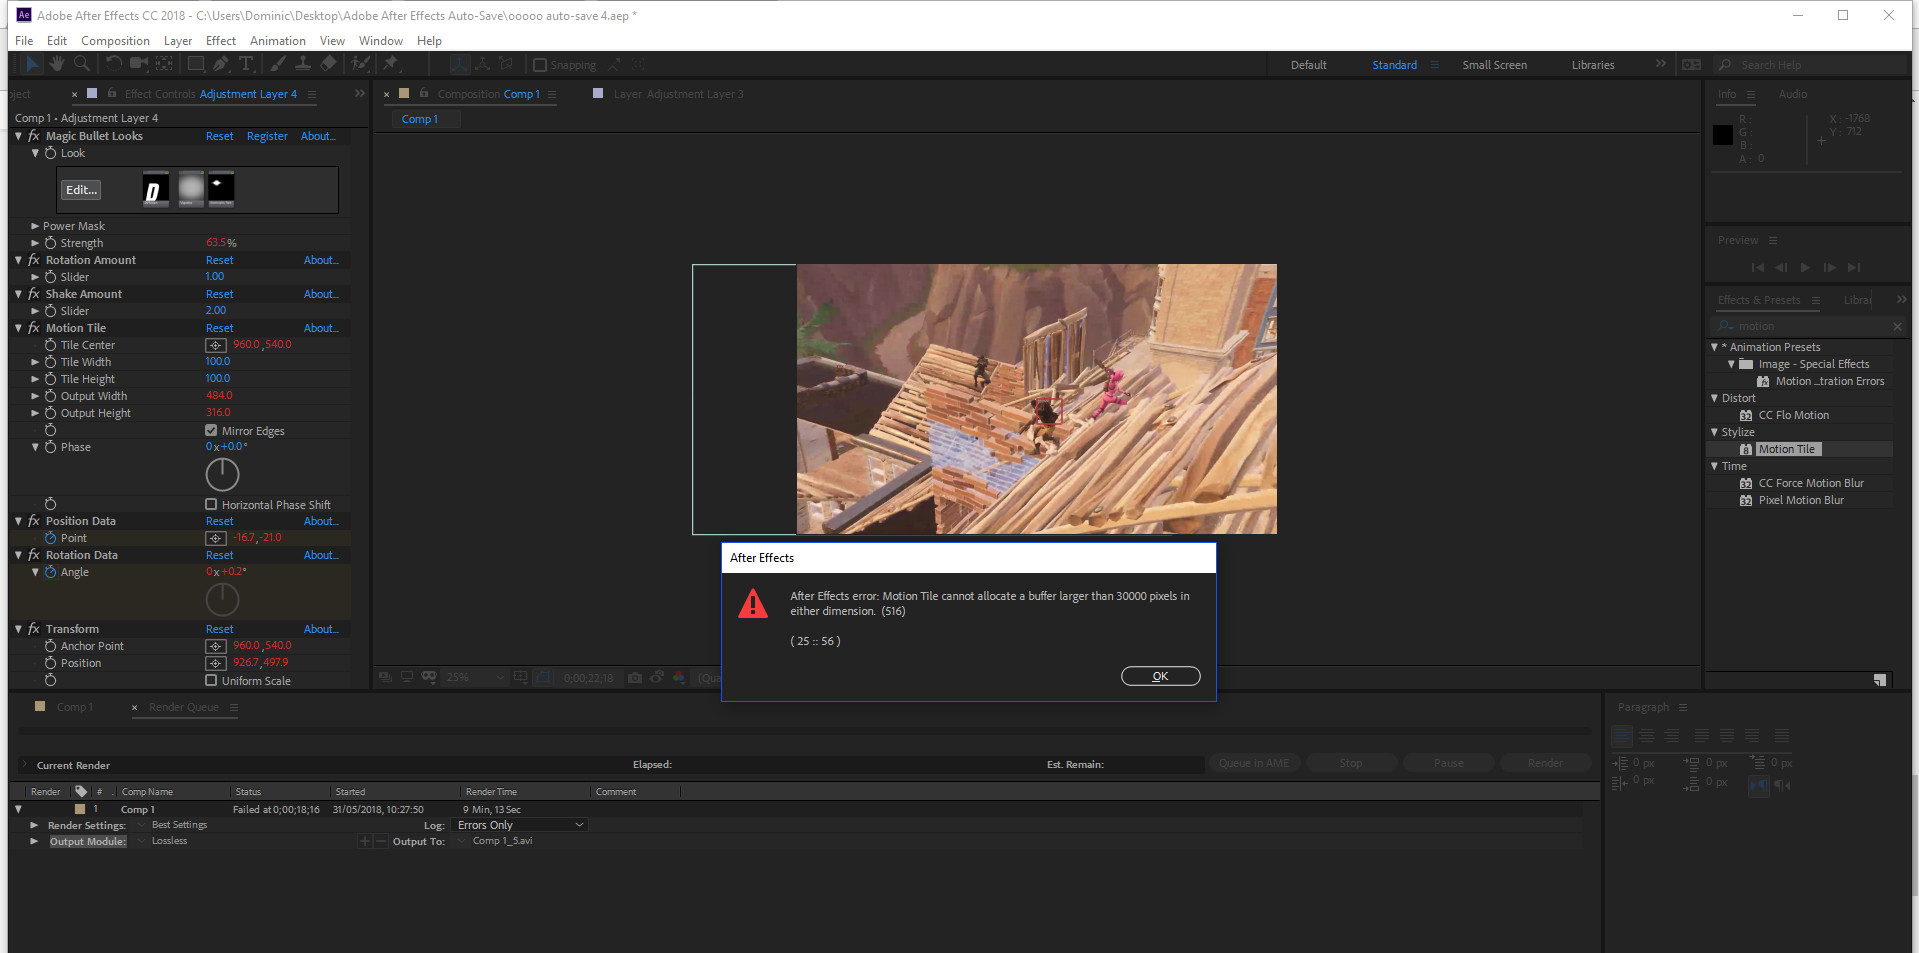Collapse the Animation Presets tree node
This screenshot has height=953, width=1919.
(x=1714, y=347)
